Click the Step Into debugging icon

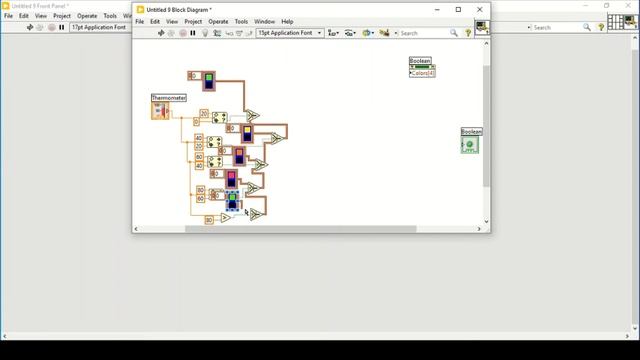coord(229,33)
